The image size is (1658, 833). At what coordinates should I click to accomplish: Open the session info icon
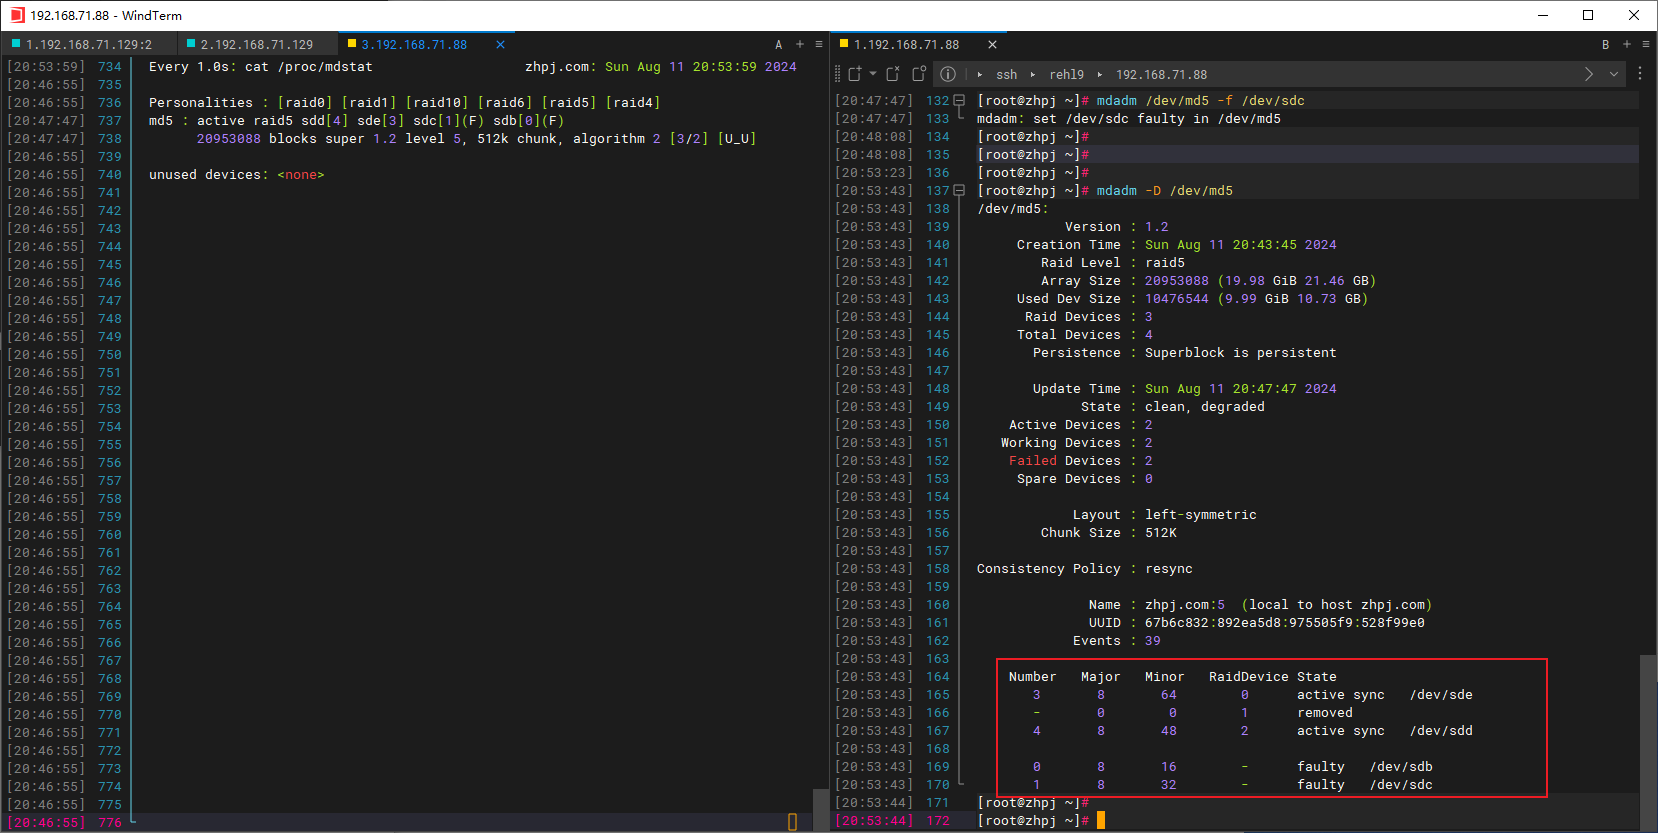click(948, 74)
